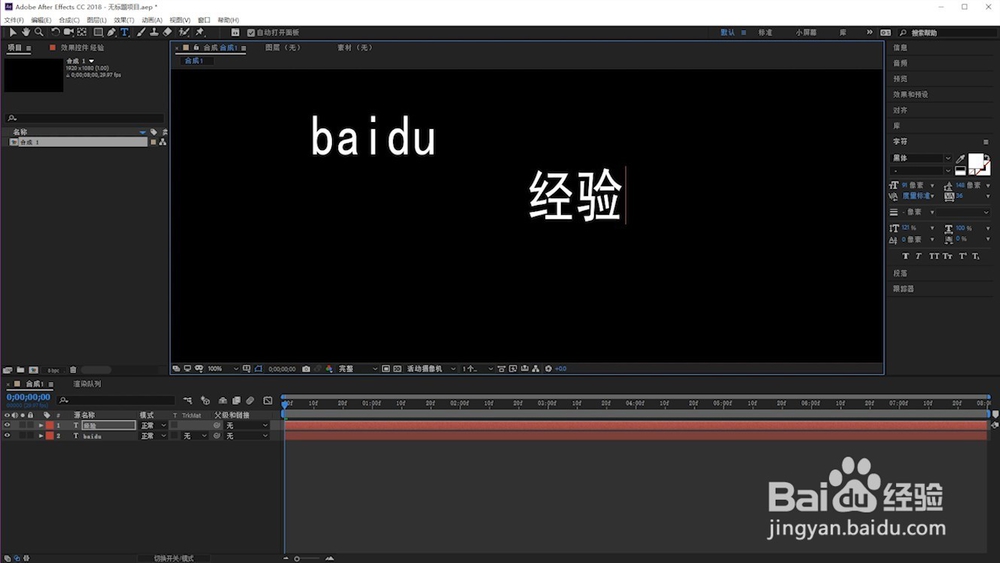
Task: Select the Hand tool
Action: click(x=26, y=32)
